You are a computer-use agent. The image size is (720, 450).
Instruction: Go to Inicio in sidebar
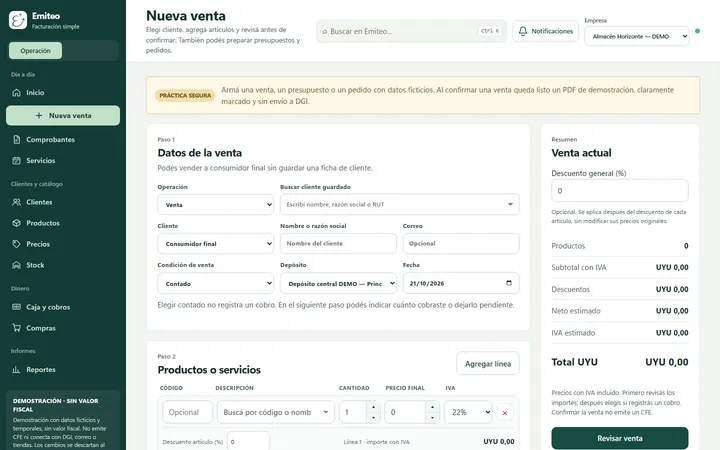coord(63,93)
